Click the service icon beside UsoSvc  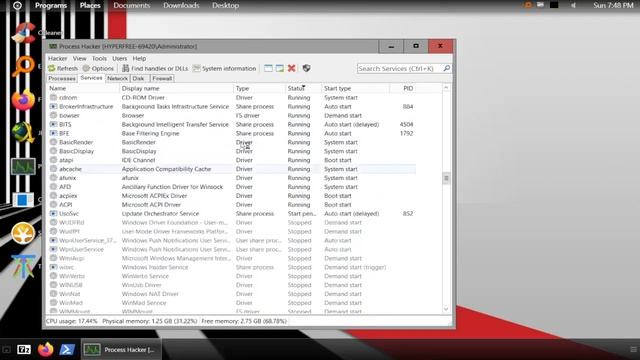point(53,213)
